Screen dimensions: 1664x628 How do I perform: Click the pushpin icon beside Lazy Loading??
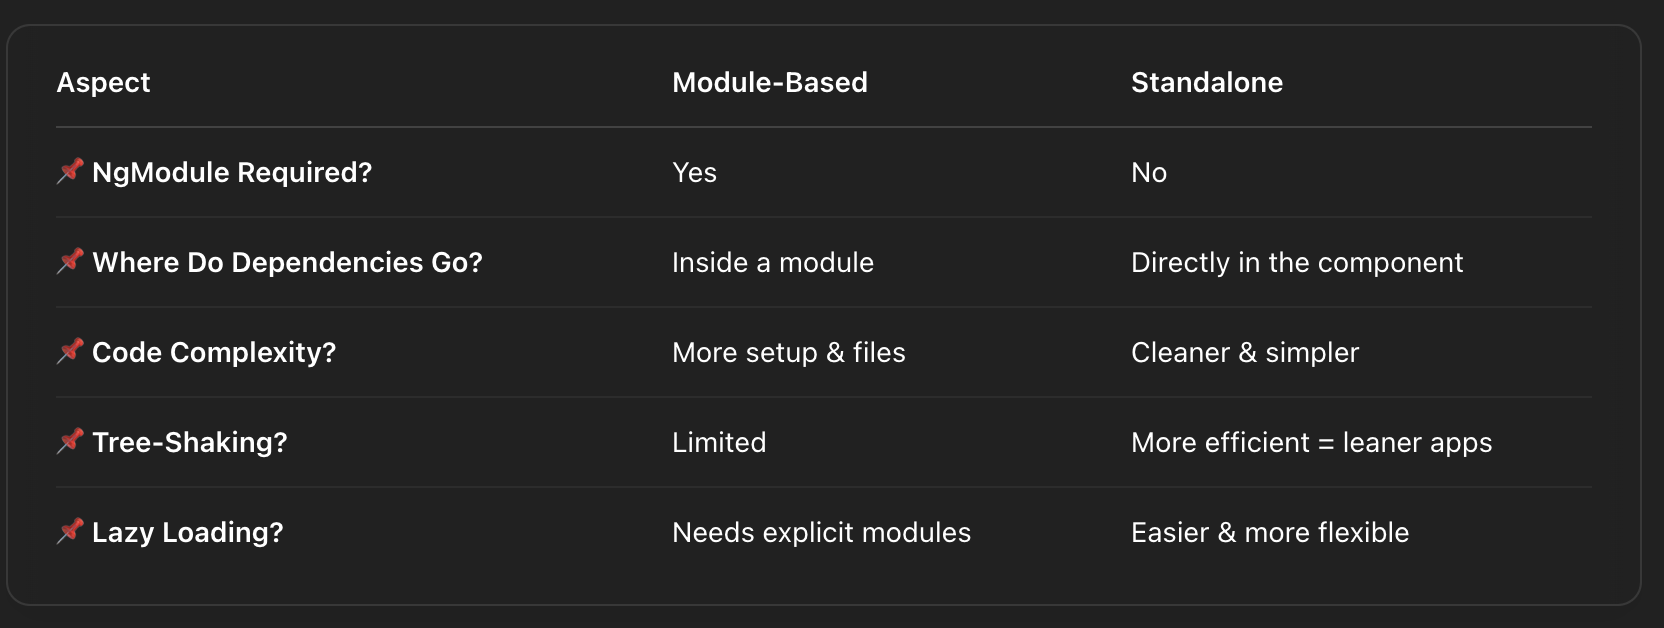[x=70, y=531]
